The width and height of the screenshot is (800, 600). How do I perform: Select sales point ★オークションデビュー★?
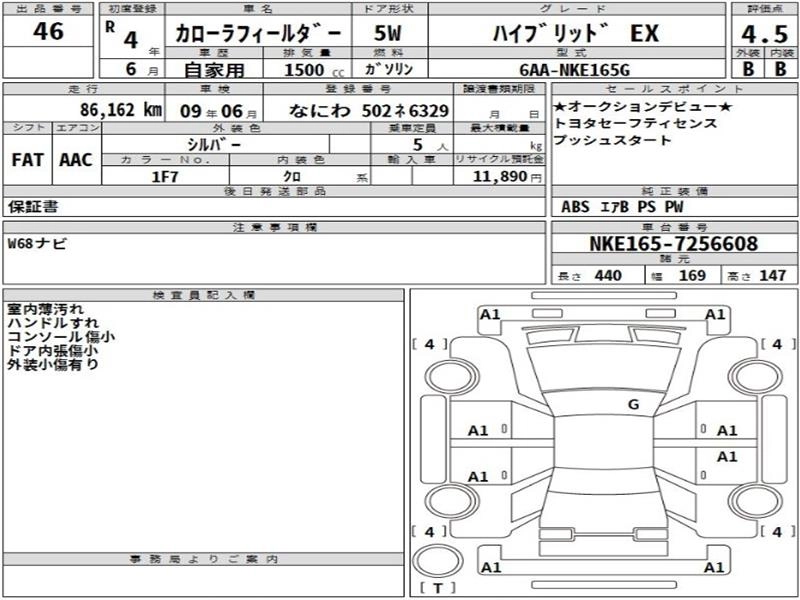(643, 106)
